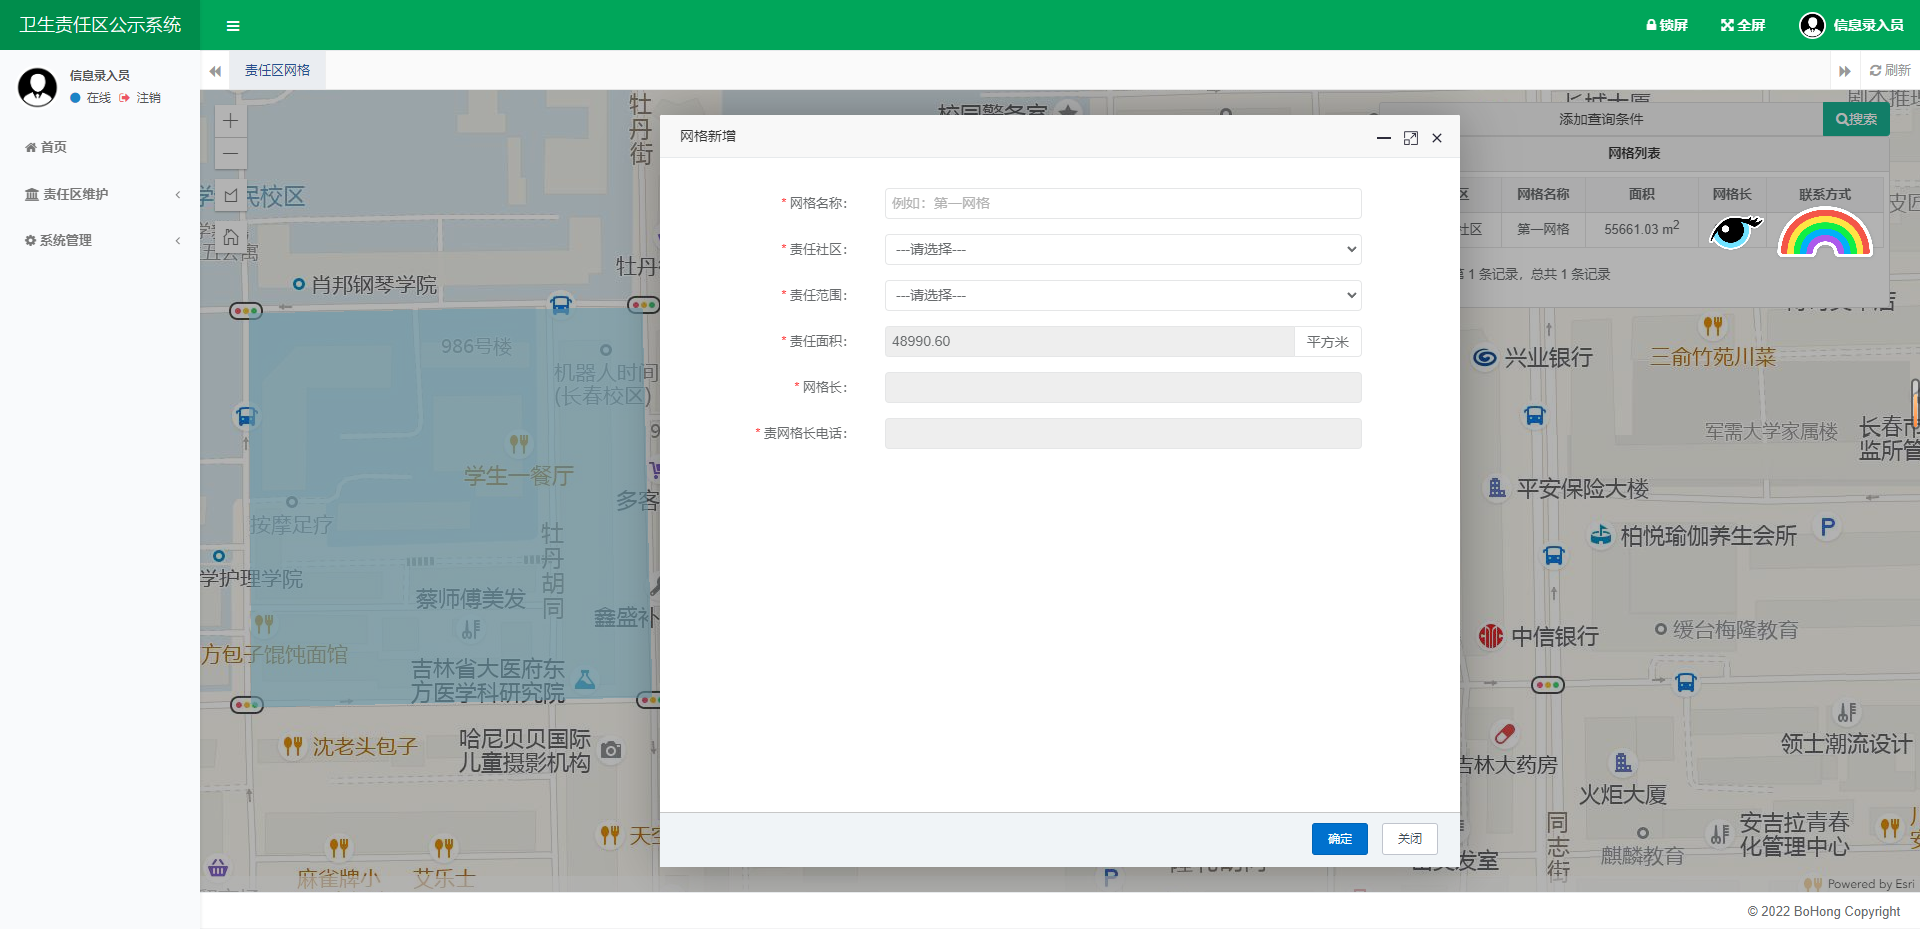Click the parking P icon near 柏悦瑜伽

click(1828, 527)
